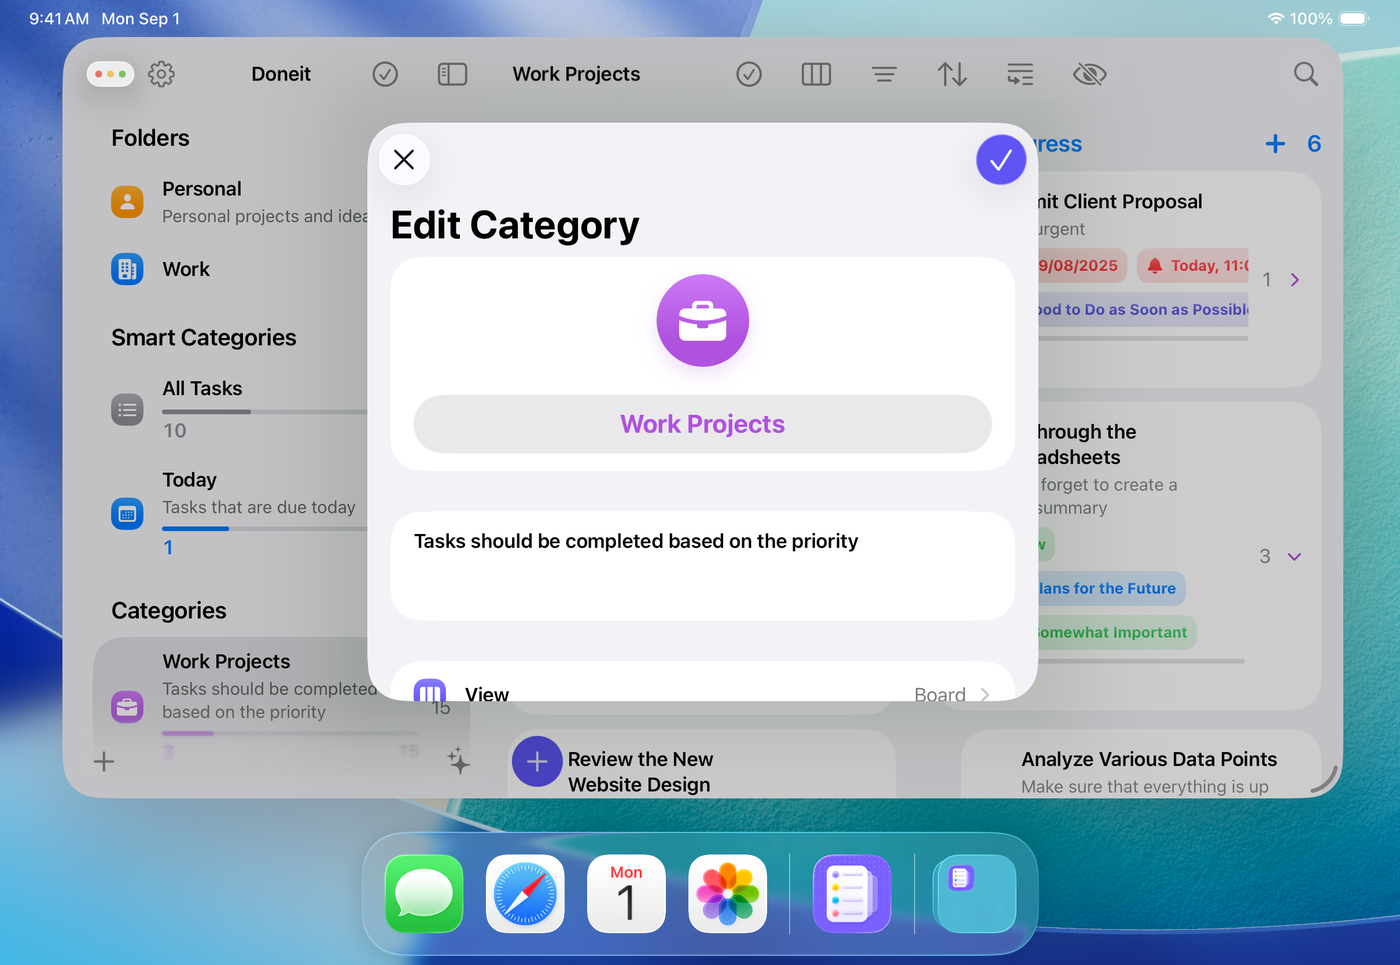Open the search magnifier in toolbar
Screen dimensions: 1400x965
1305,74
